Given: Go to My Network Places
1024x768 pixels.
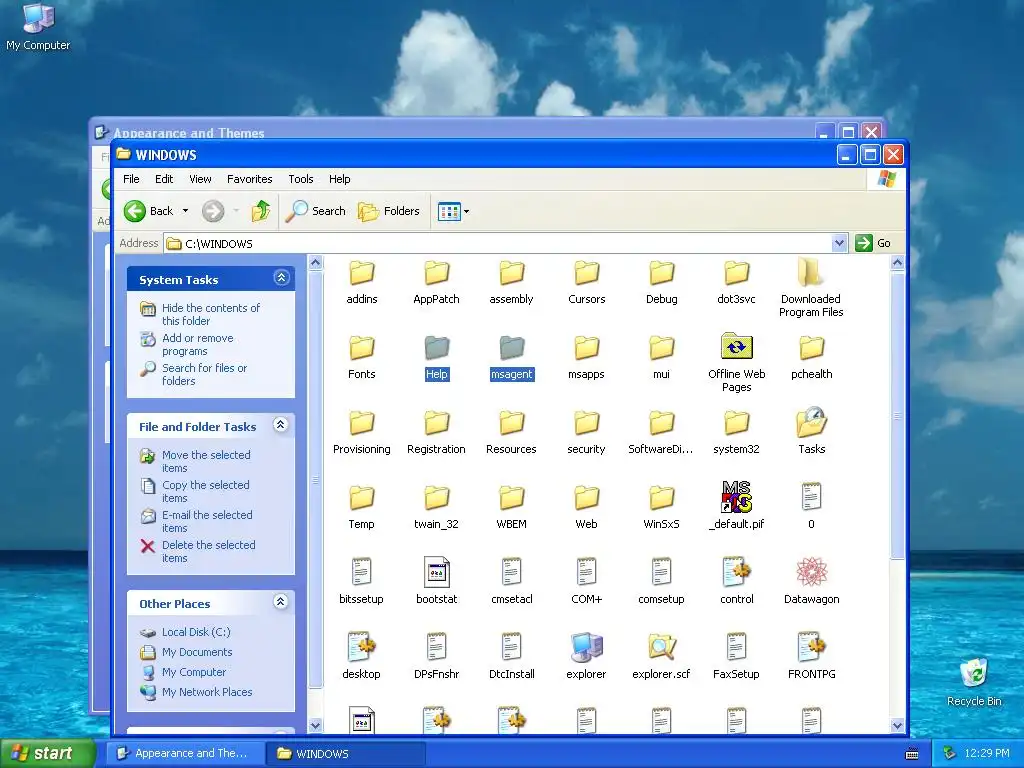Looking at the screenshot, I should [x=206, y=692].
